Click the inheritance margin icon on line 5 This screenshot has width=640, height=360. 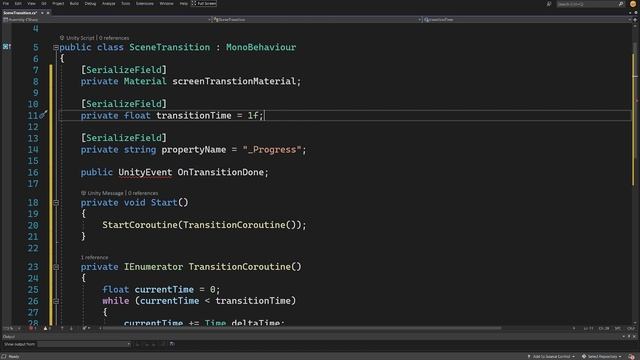point(7,47)
